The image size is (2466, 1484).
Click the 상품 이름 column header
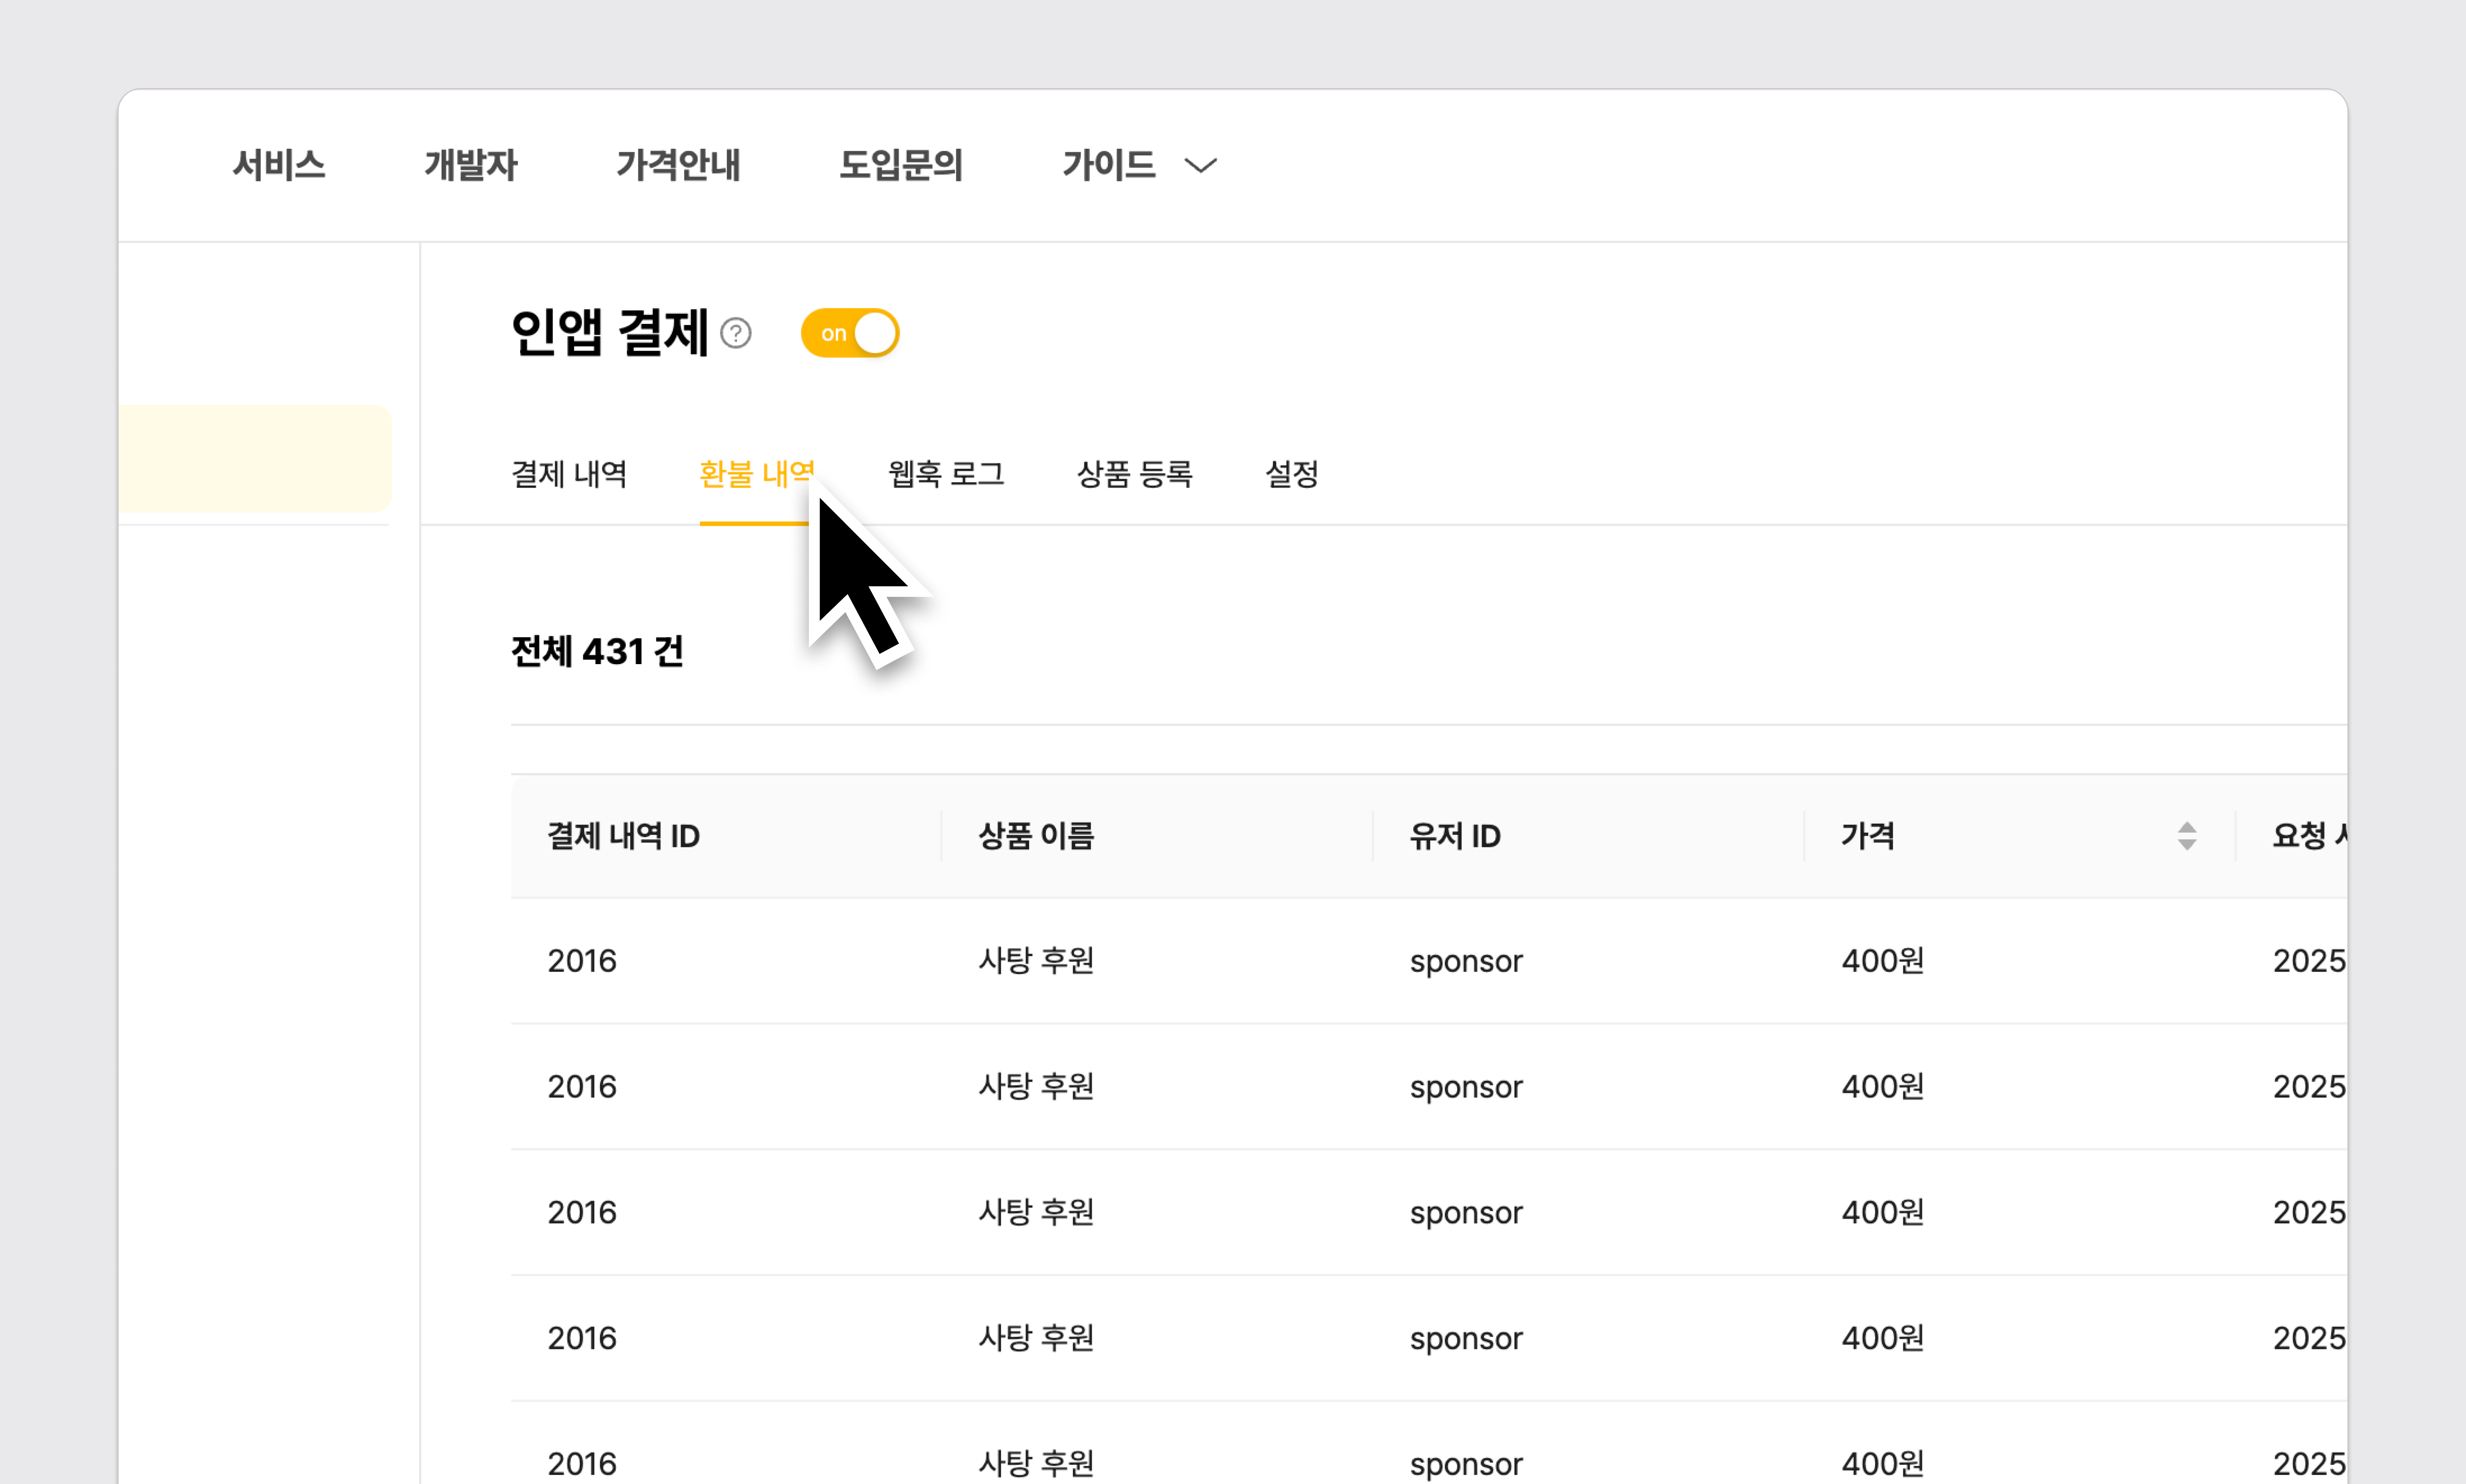[x=1036, y=835]
